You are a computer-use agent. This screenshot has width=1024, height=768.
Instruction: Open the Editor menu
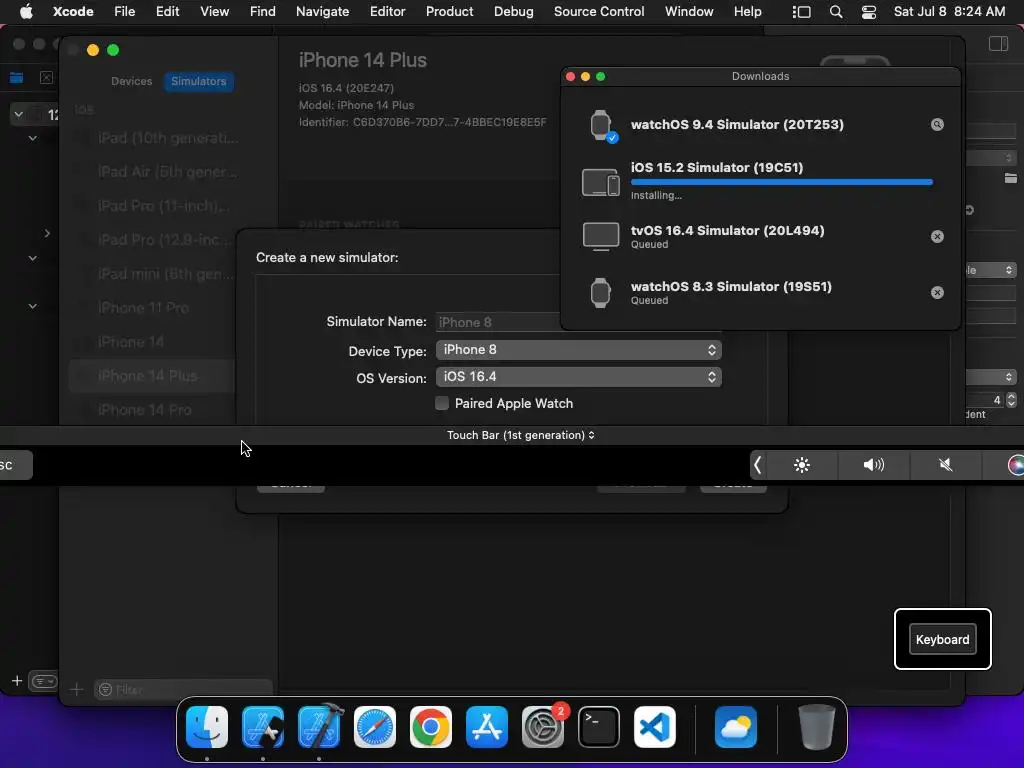387,12
